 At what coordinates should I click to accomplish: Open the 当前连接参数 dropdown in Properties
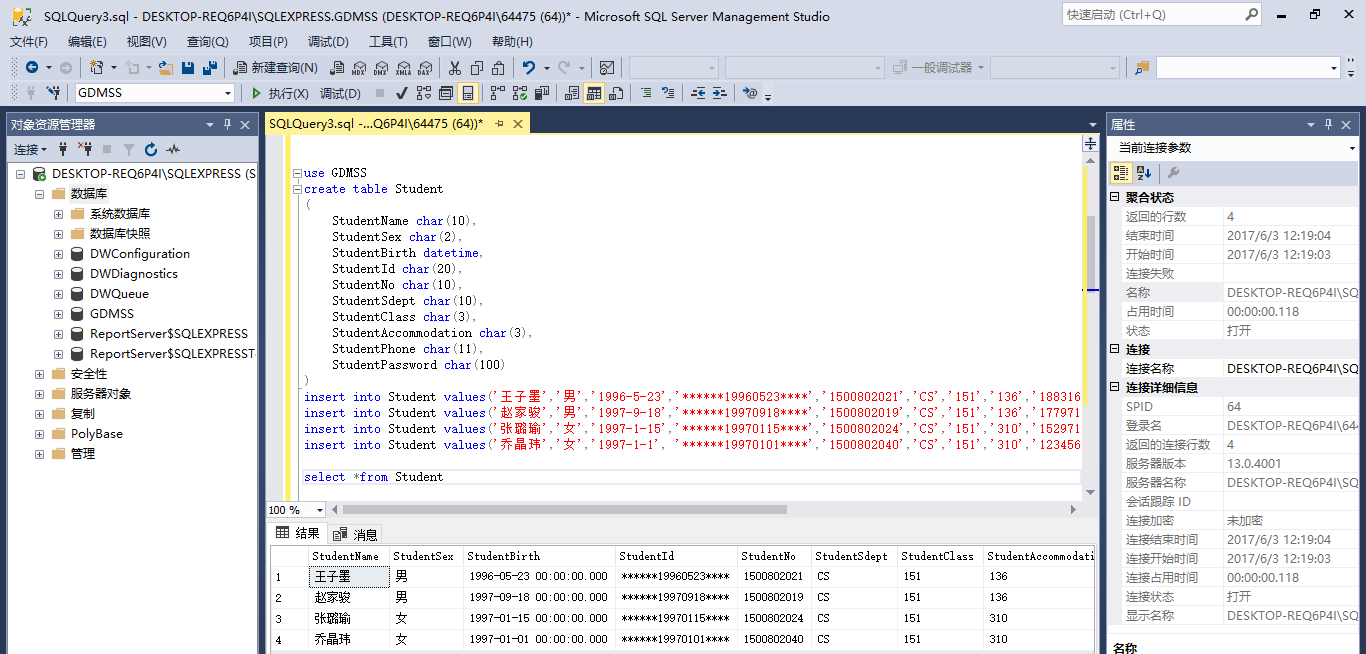tap(1353, 148)
